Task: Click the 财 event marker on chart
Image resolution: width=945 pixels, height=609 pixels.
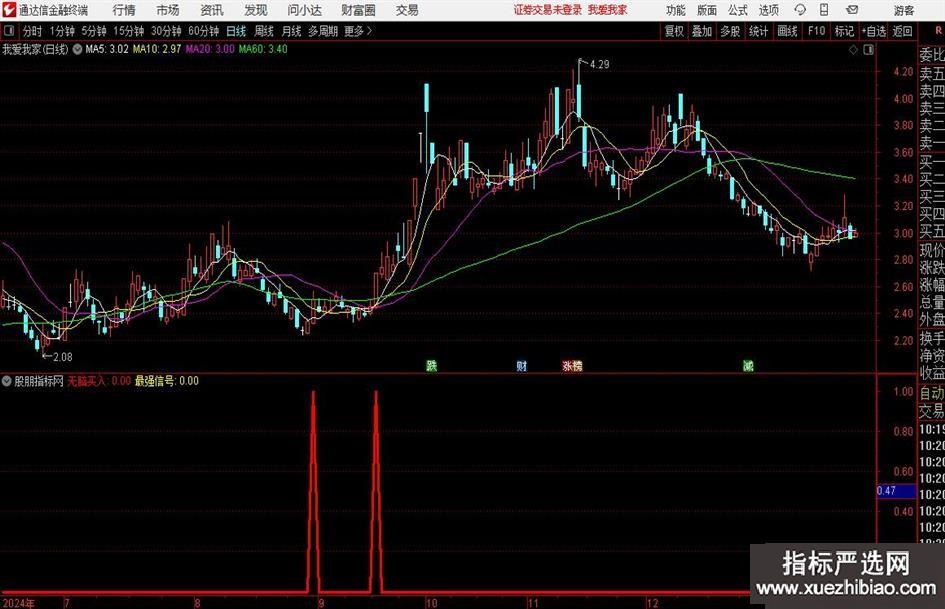Action: [522, 365]
